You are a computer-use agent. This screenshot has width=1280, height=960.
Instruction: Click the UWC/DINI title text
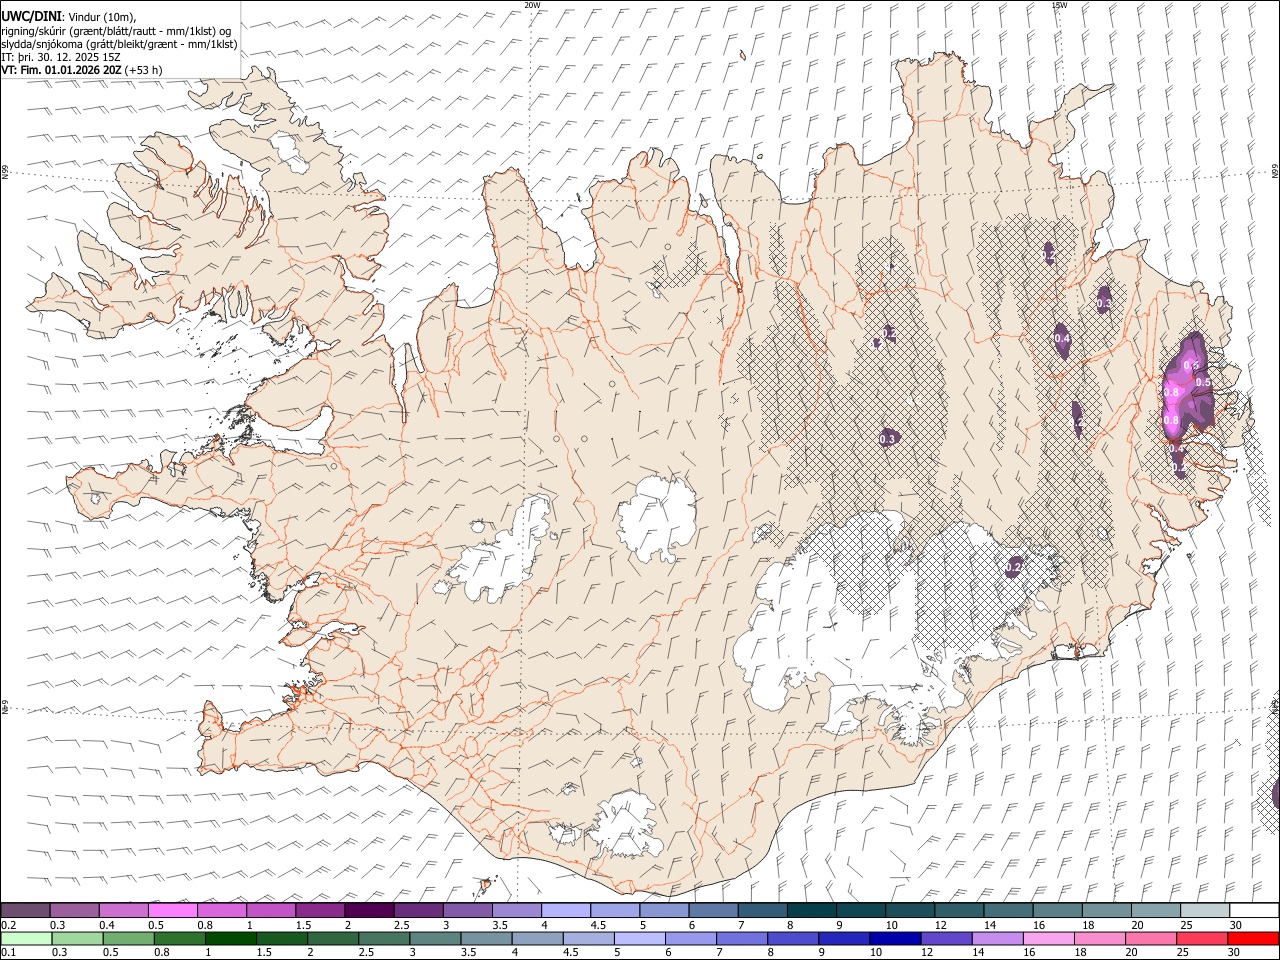29,15
